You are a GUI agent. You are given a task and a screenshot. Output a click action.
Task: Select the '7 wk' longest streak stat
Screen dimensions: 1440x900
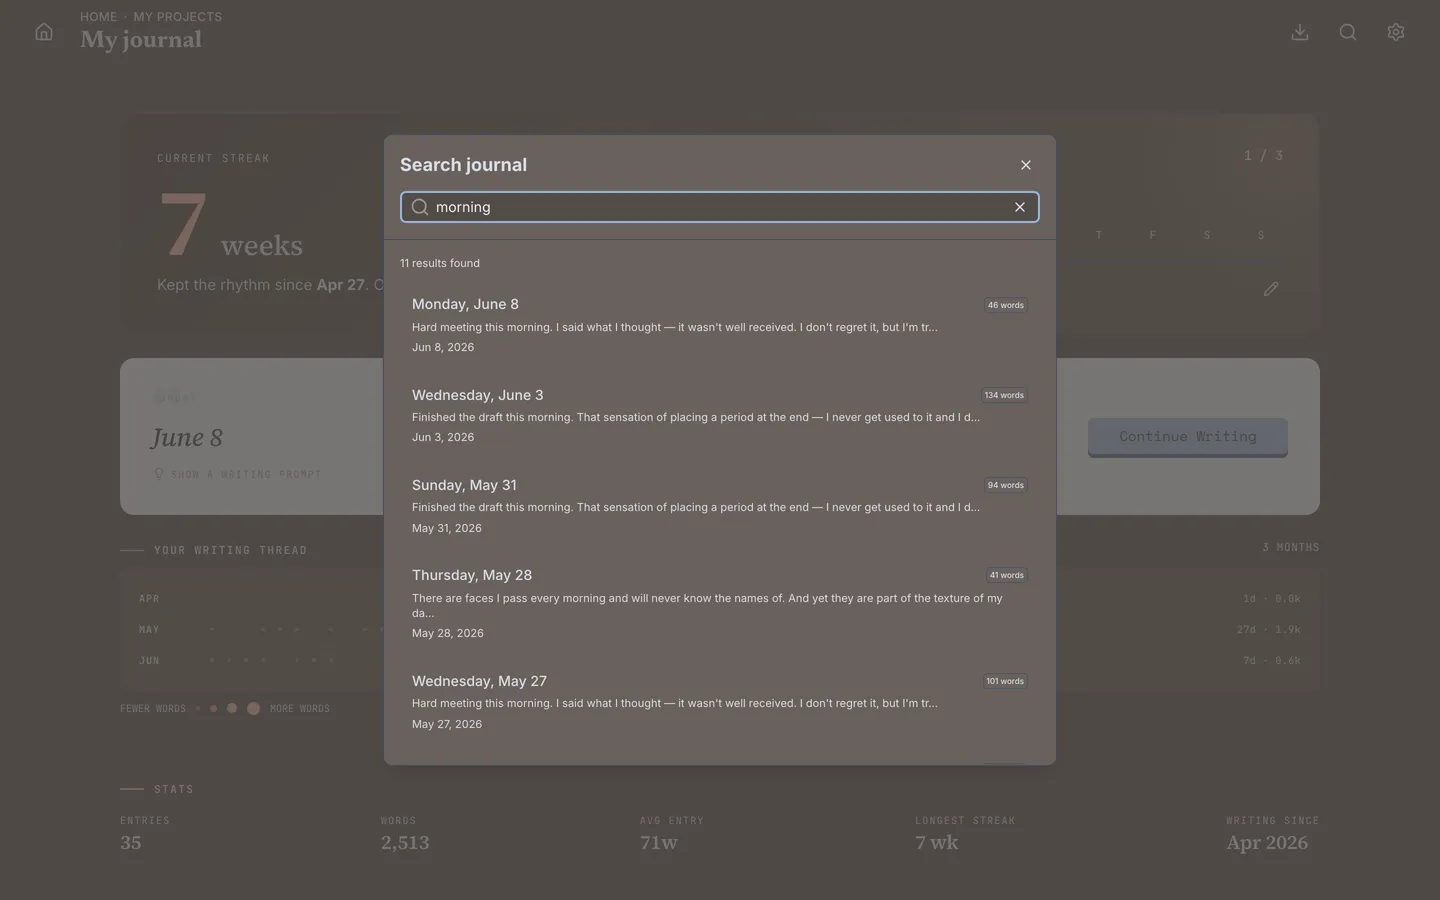coord(936,843)
